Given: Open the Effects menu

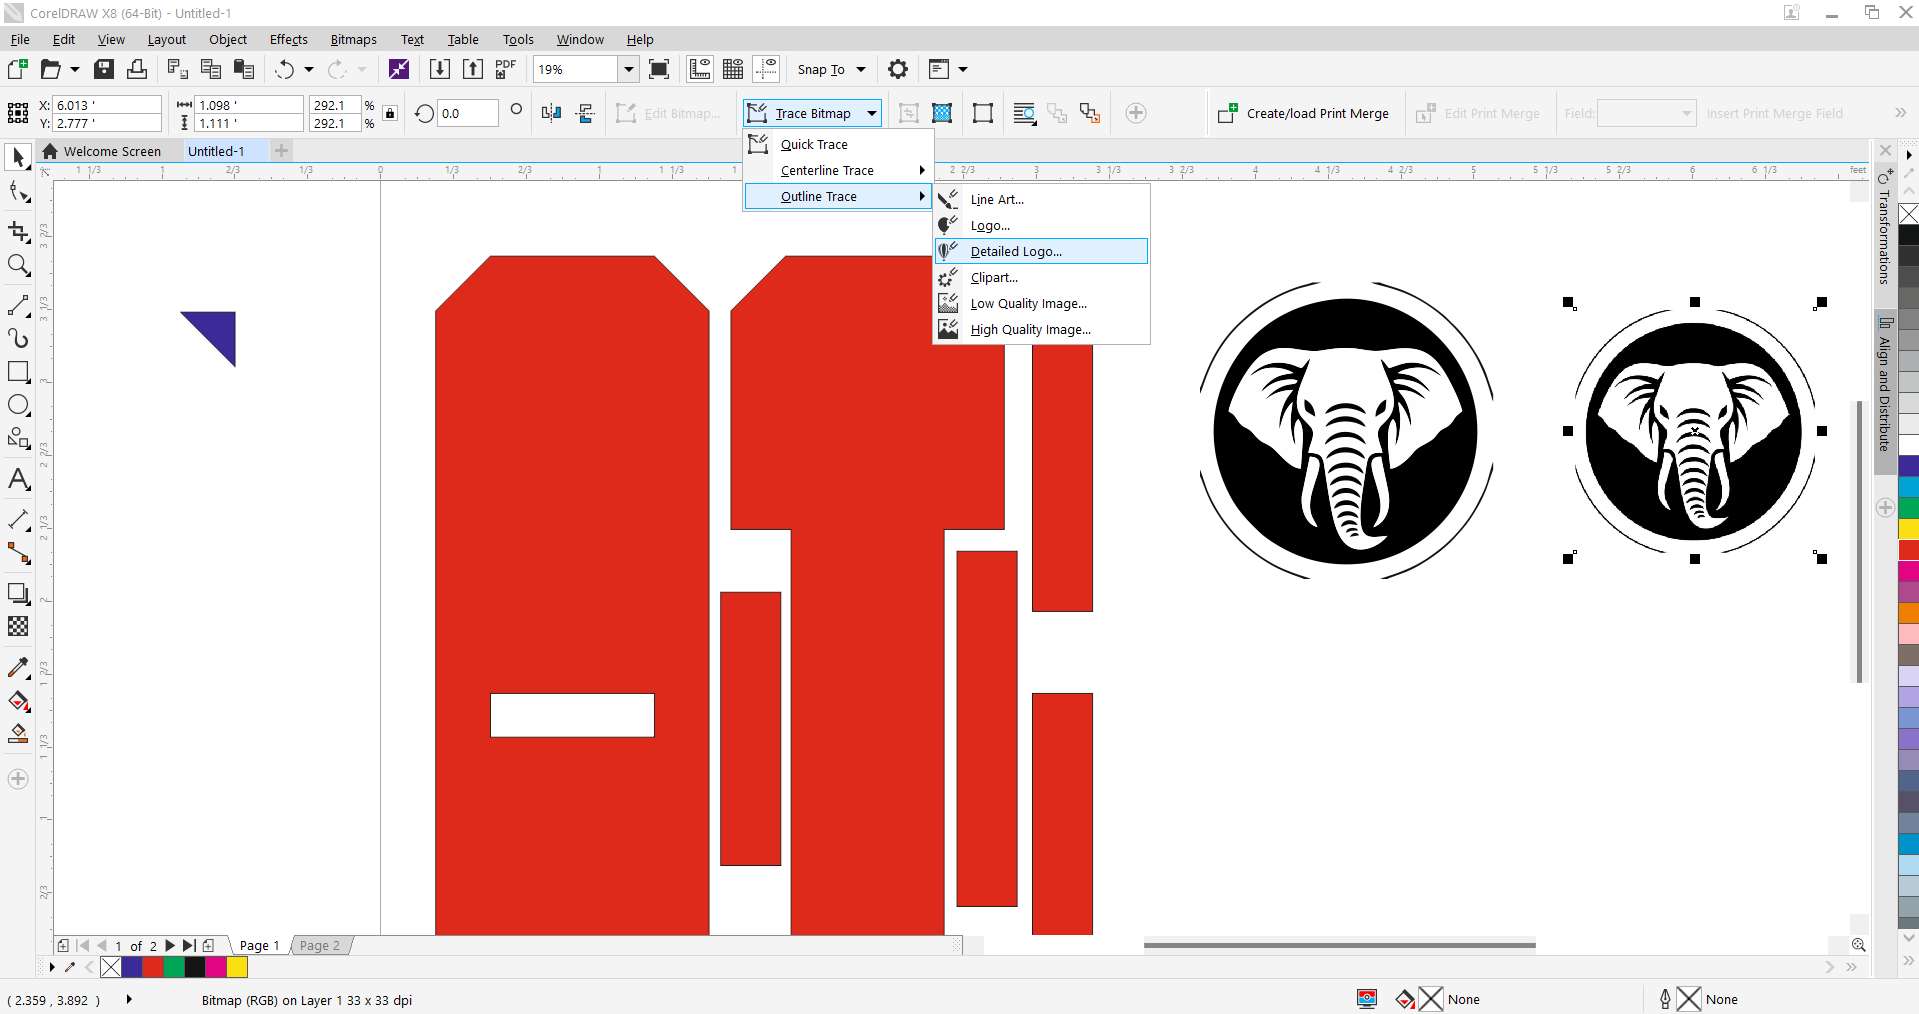Looking at the screenshot, I should pos(288,40).
